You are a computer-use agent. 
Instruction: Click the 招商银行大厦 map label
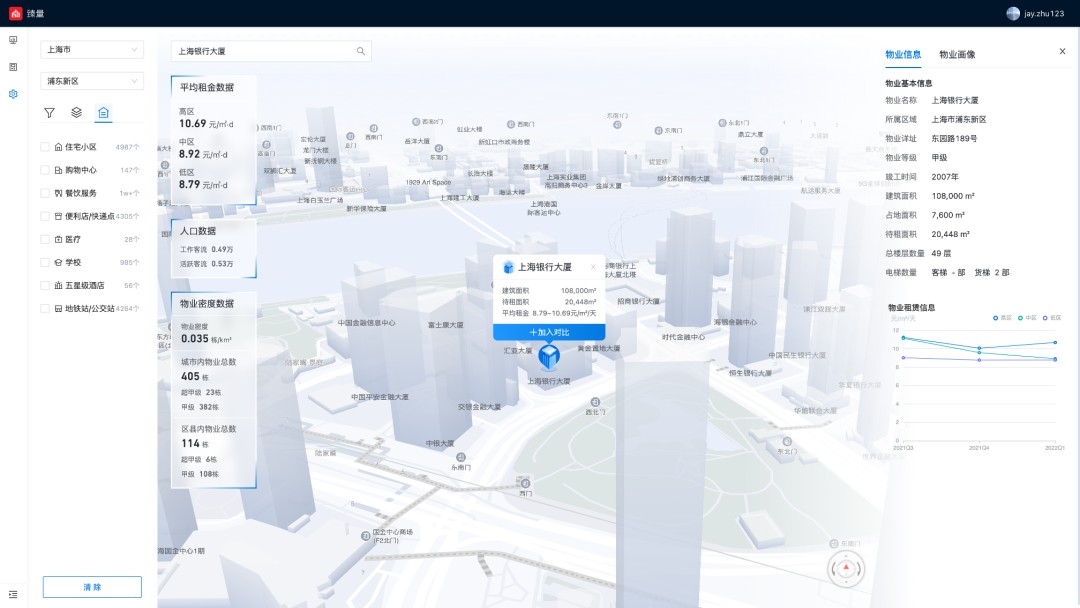coord(638,301)
